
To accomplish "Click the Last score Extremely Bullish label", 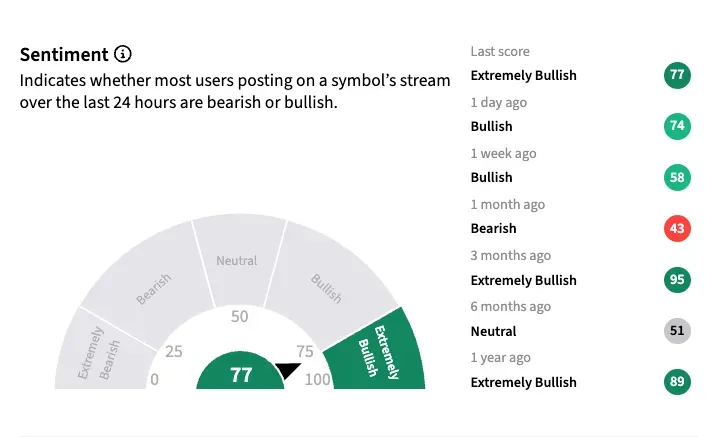I will tap(523, 75).
